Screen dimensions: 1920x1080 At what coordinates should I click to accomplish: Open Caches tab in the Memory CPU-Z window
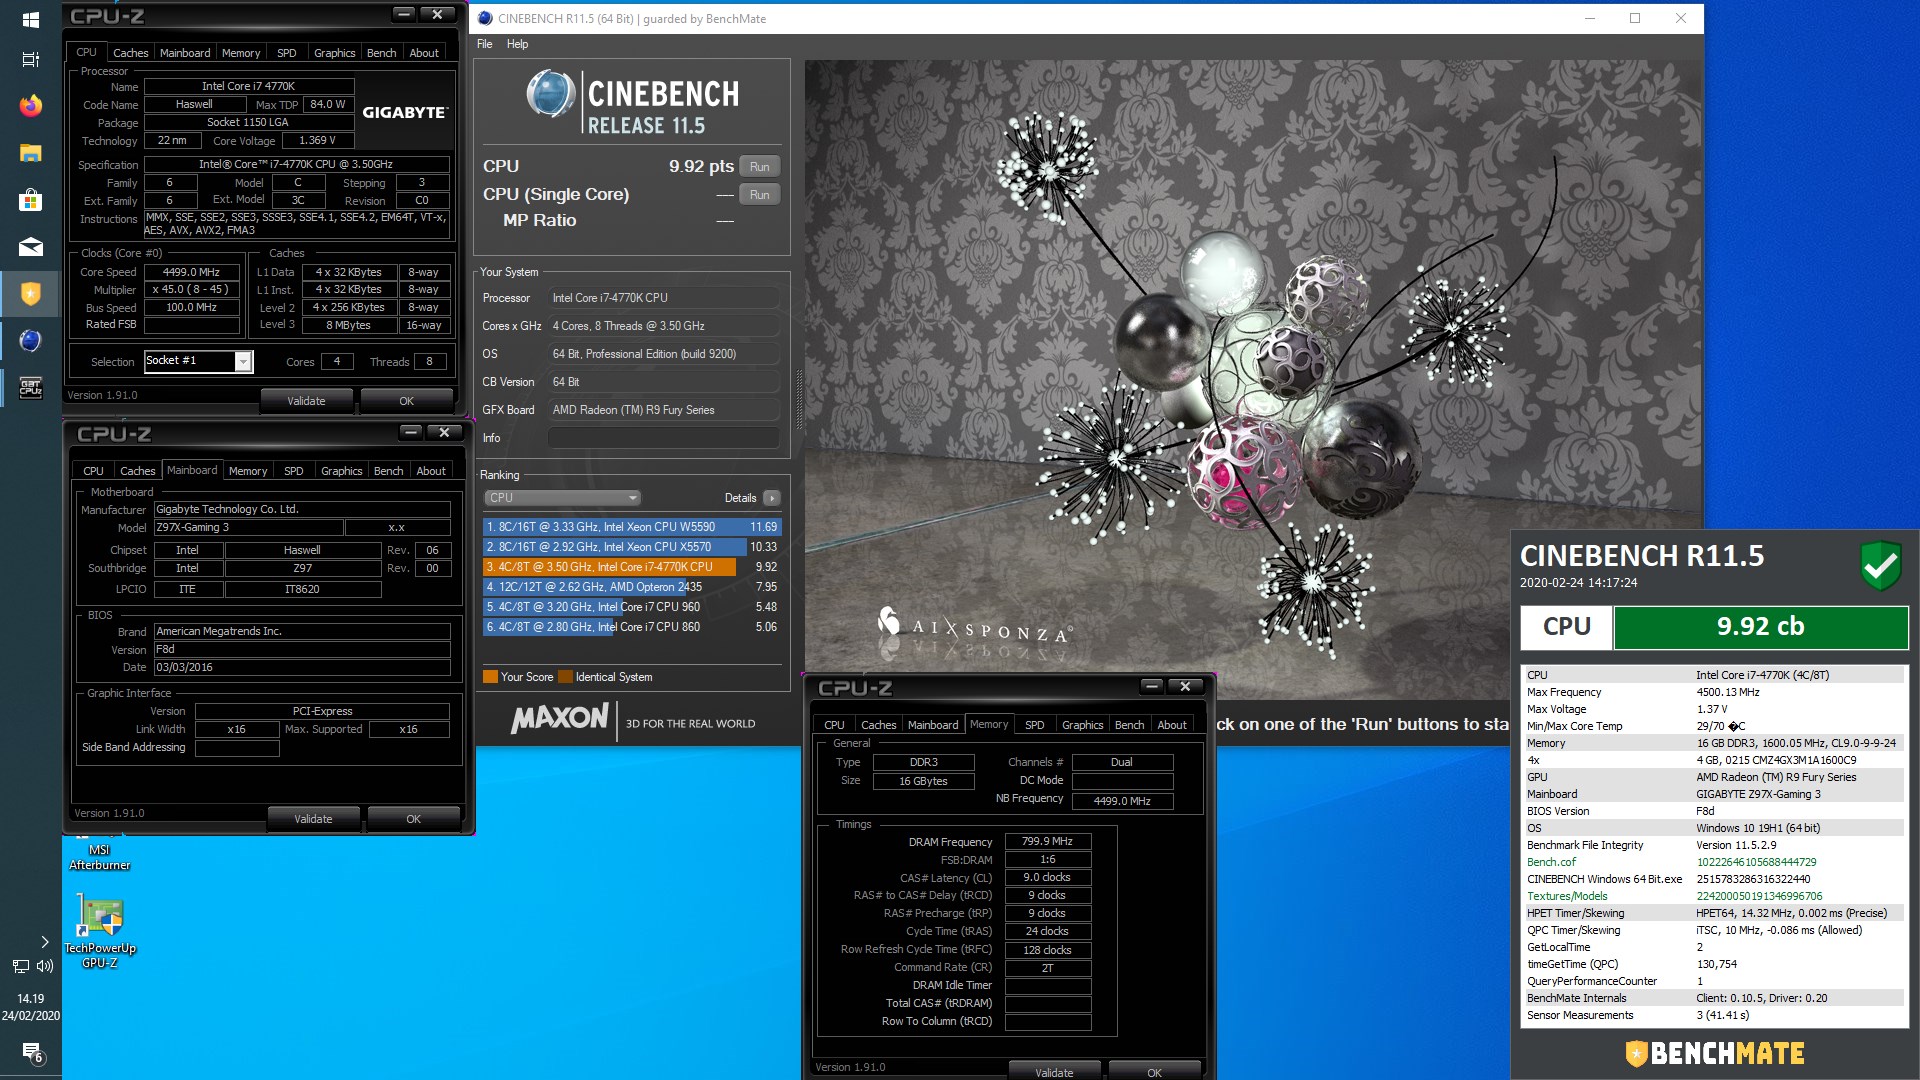coord(878,725)
